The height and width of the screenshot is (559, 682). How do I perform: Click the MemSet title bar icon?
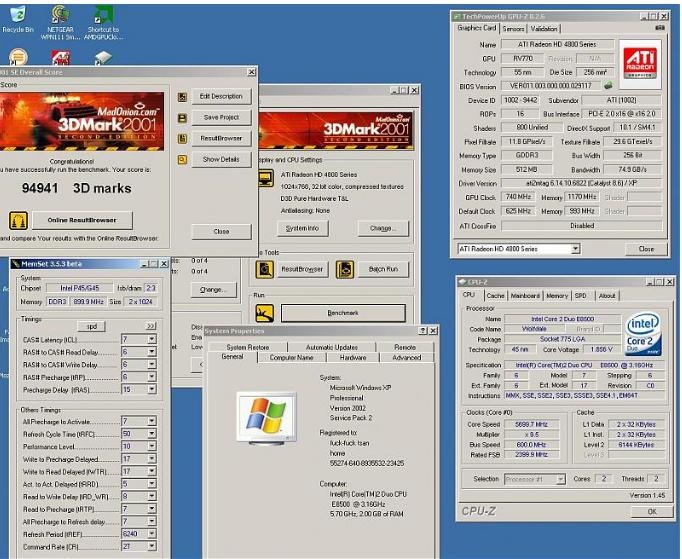16,264
